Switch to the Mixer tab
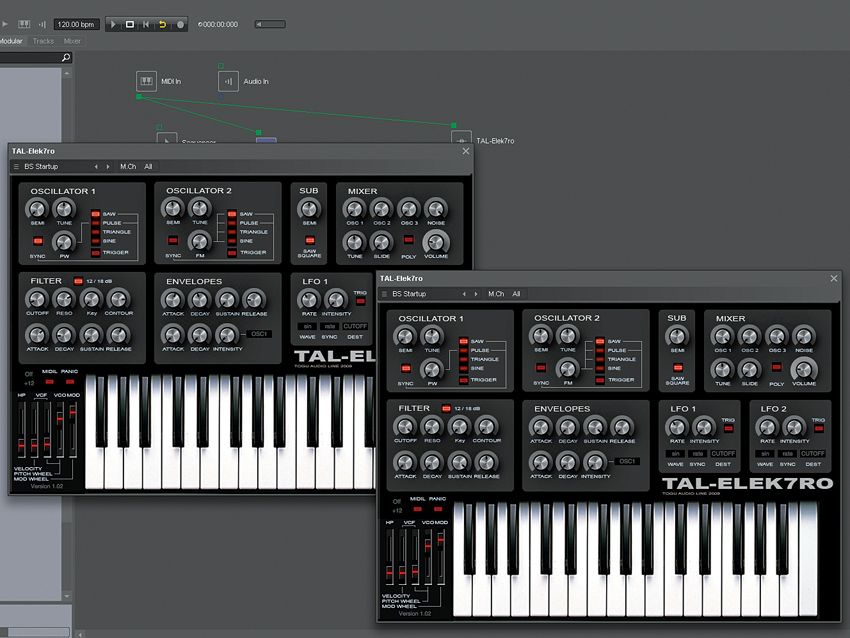Viewport: 850px width, 638px height. [x=72, y=41]
